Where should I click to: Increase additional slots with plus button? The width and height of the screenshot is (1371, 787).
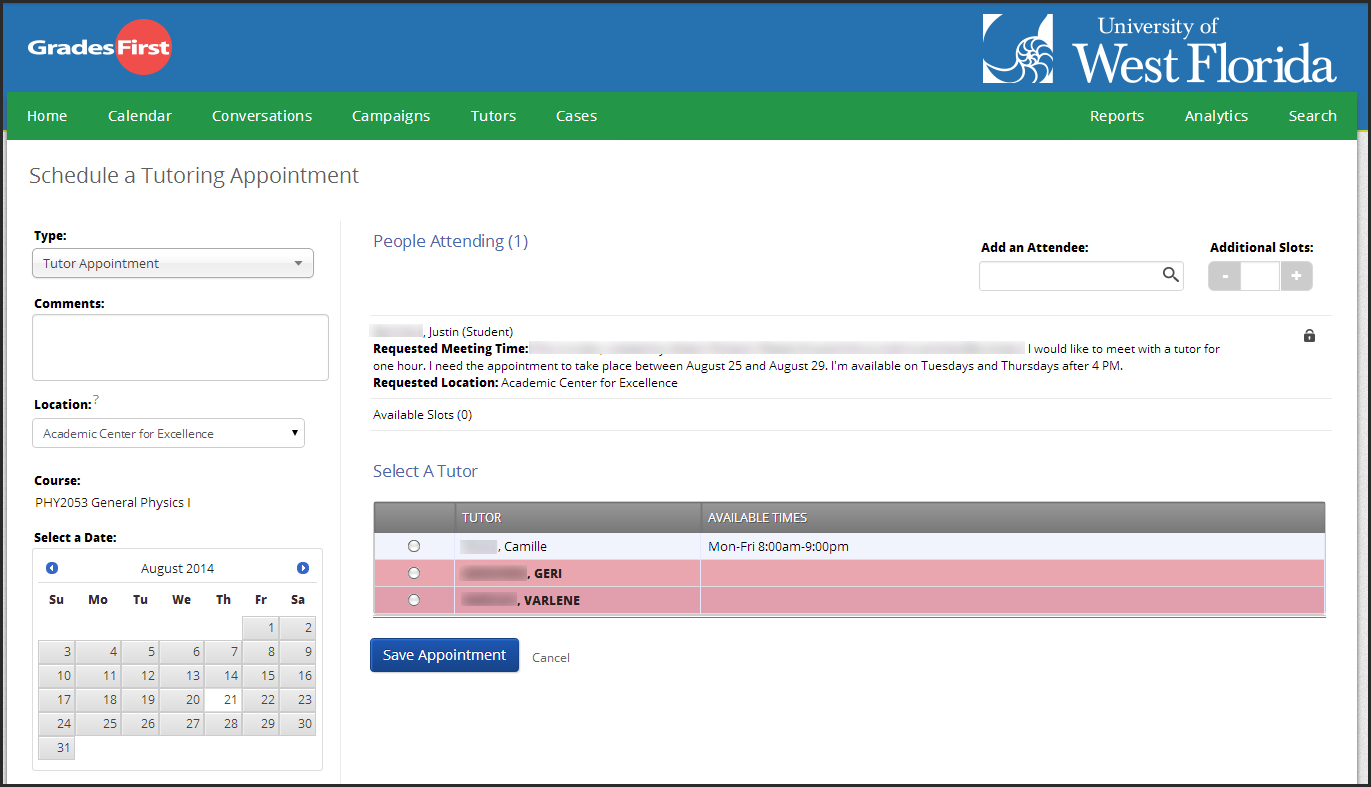(x=1295, y=276)
